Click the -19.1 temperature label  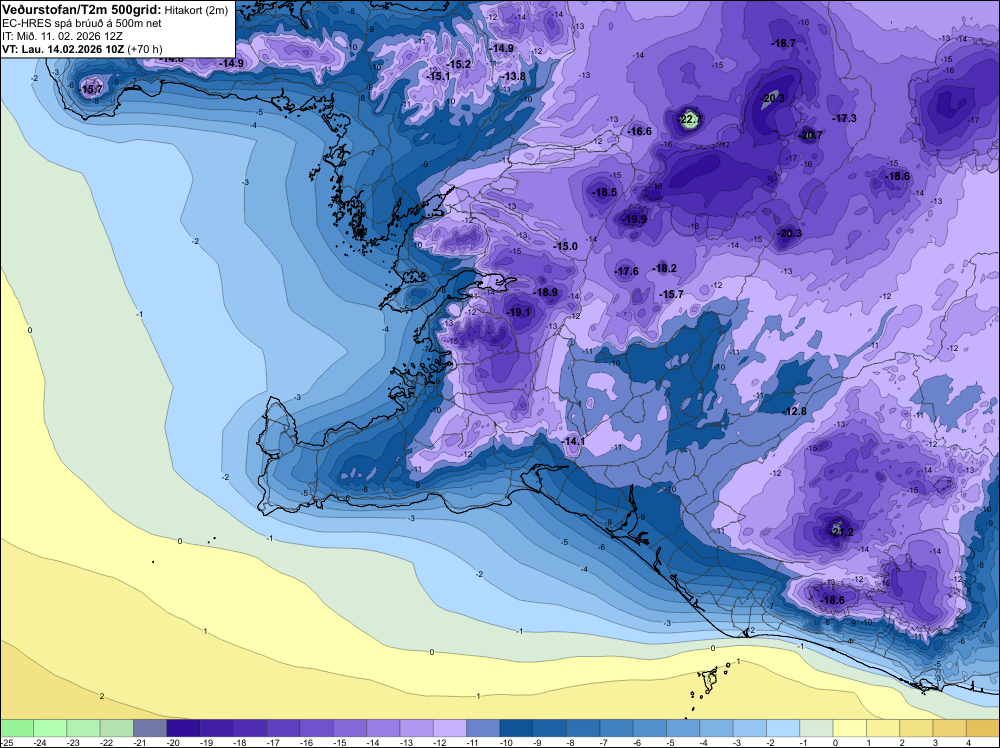518,312
